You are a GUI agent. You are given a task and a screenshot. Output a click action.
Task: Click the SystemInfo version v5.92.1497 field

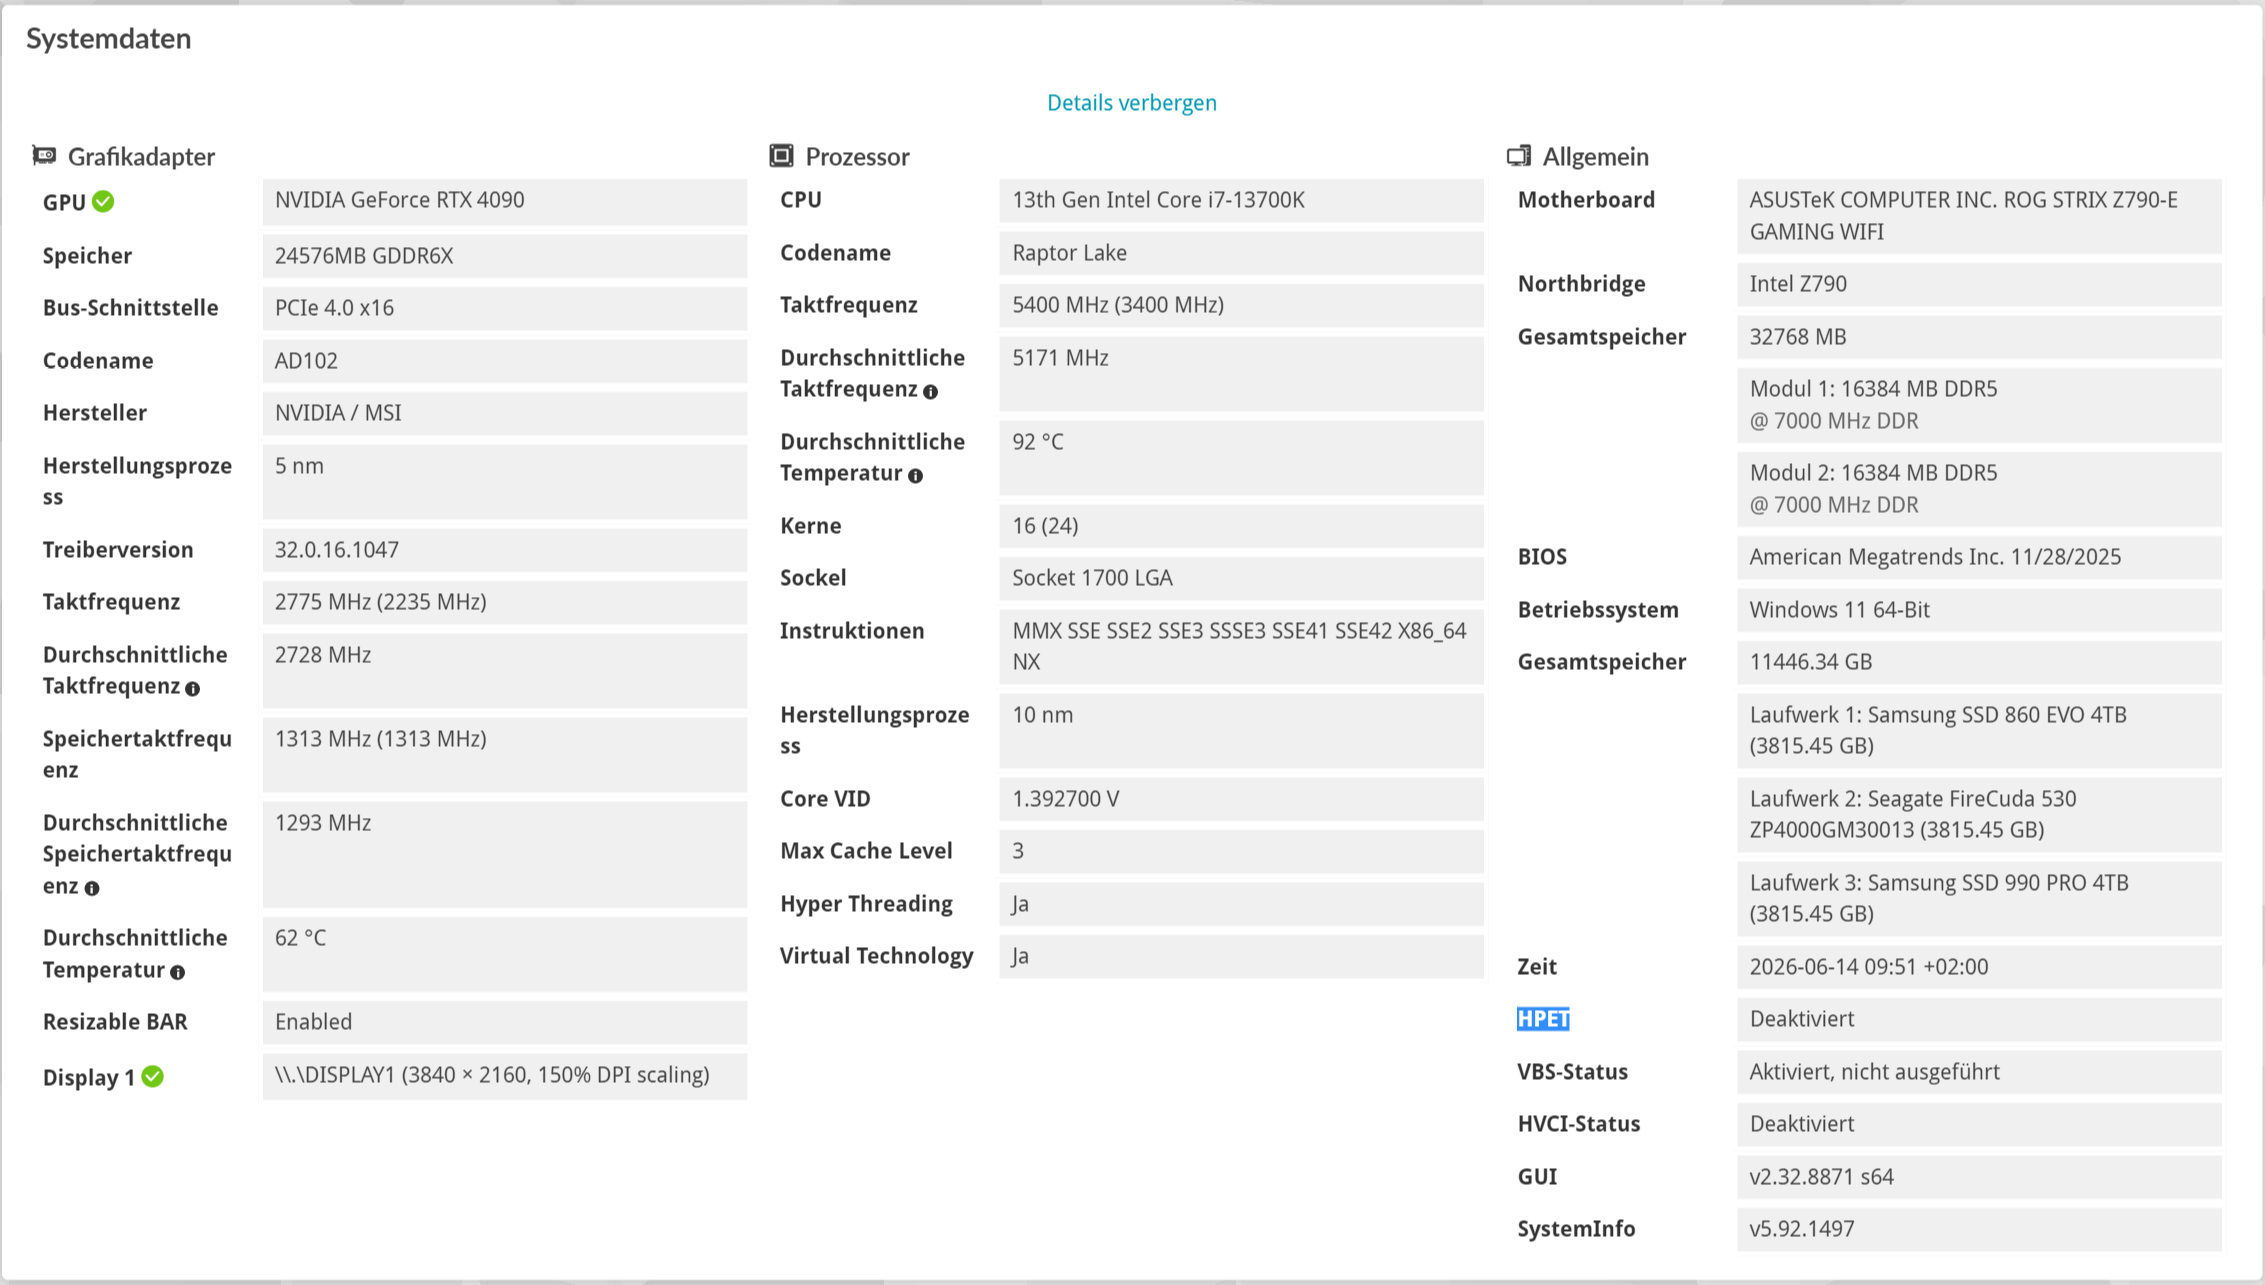[1979, 1229]
